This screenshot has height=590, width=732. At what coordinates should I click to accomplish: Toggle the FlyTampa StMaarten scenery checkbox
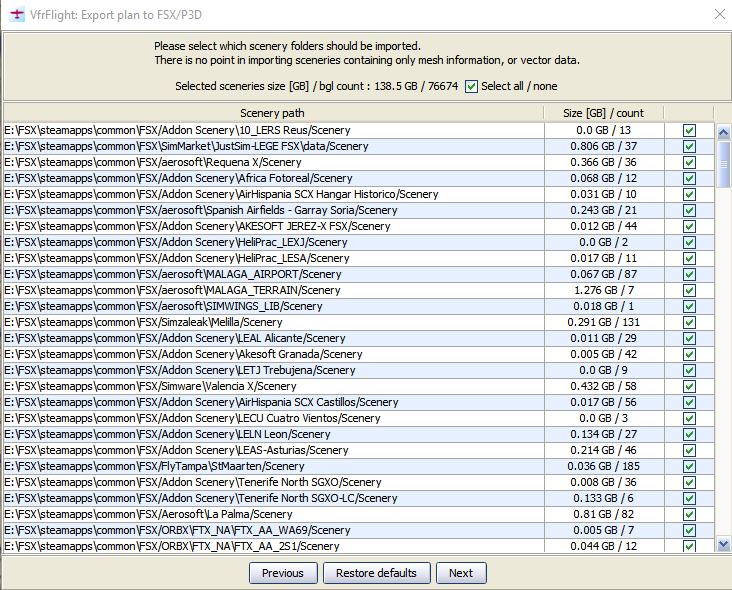689,466
